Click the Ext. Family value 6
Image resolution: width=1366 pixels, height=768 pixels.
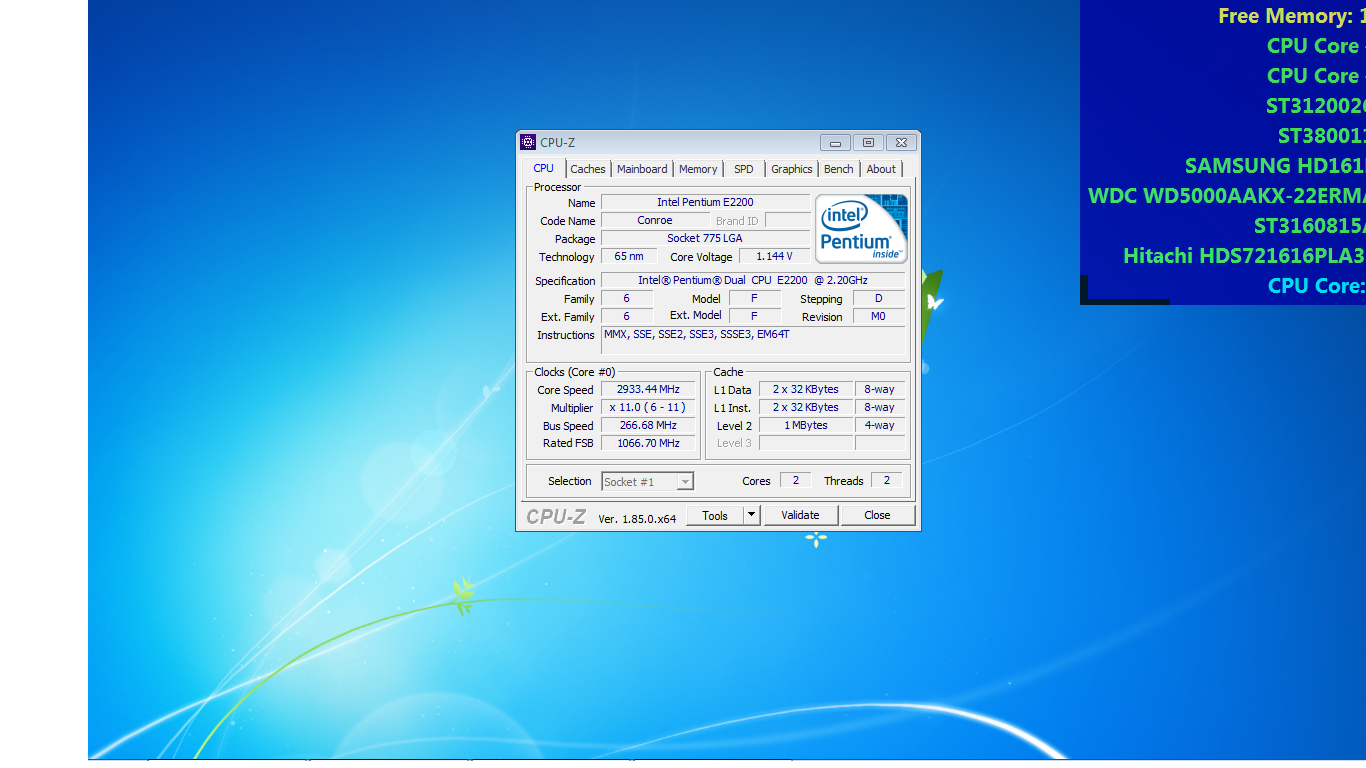[x=627, y=316]
